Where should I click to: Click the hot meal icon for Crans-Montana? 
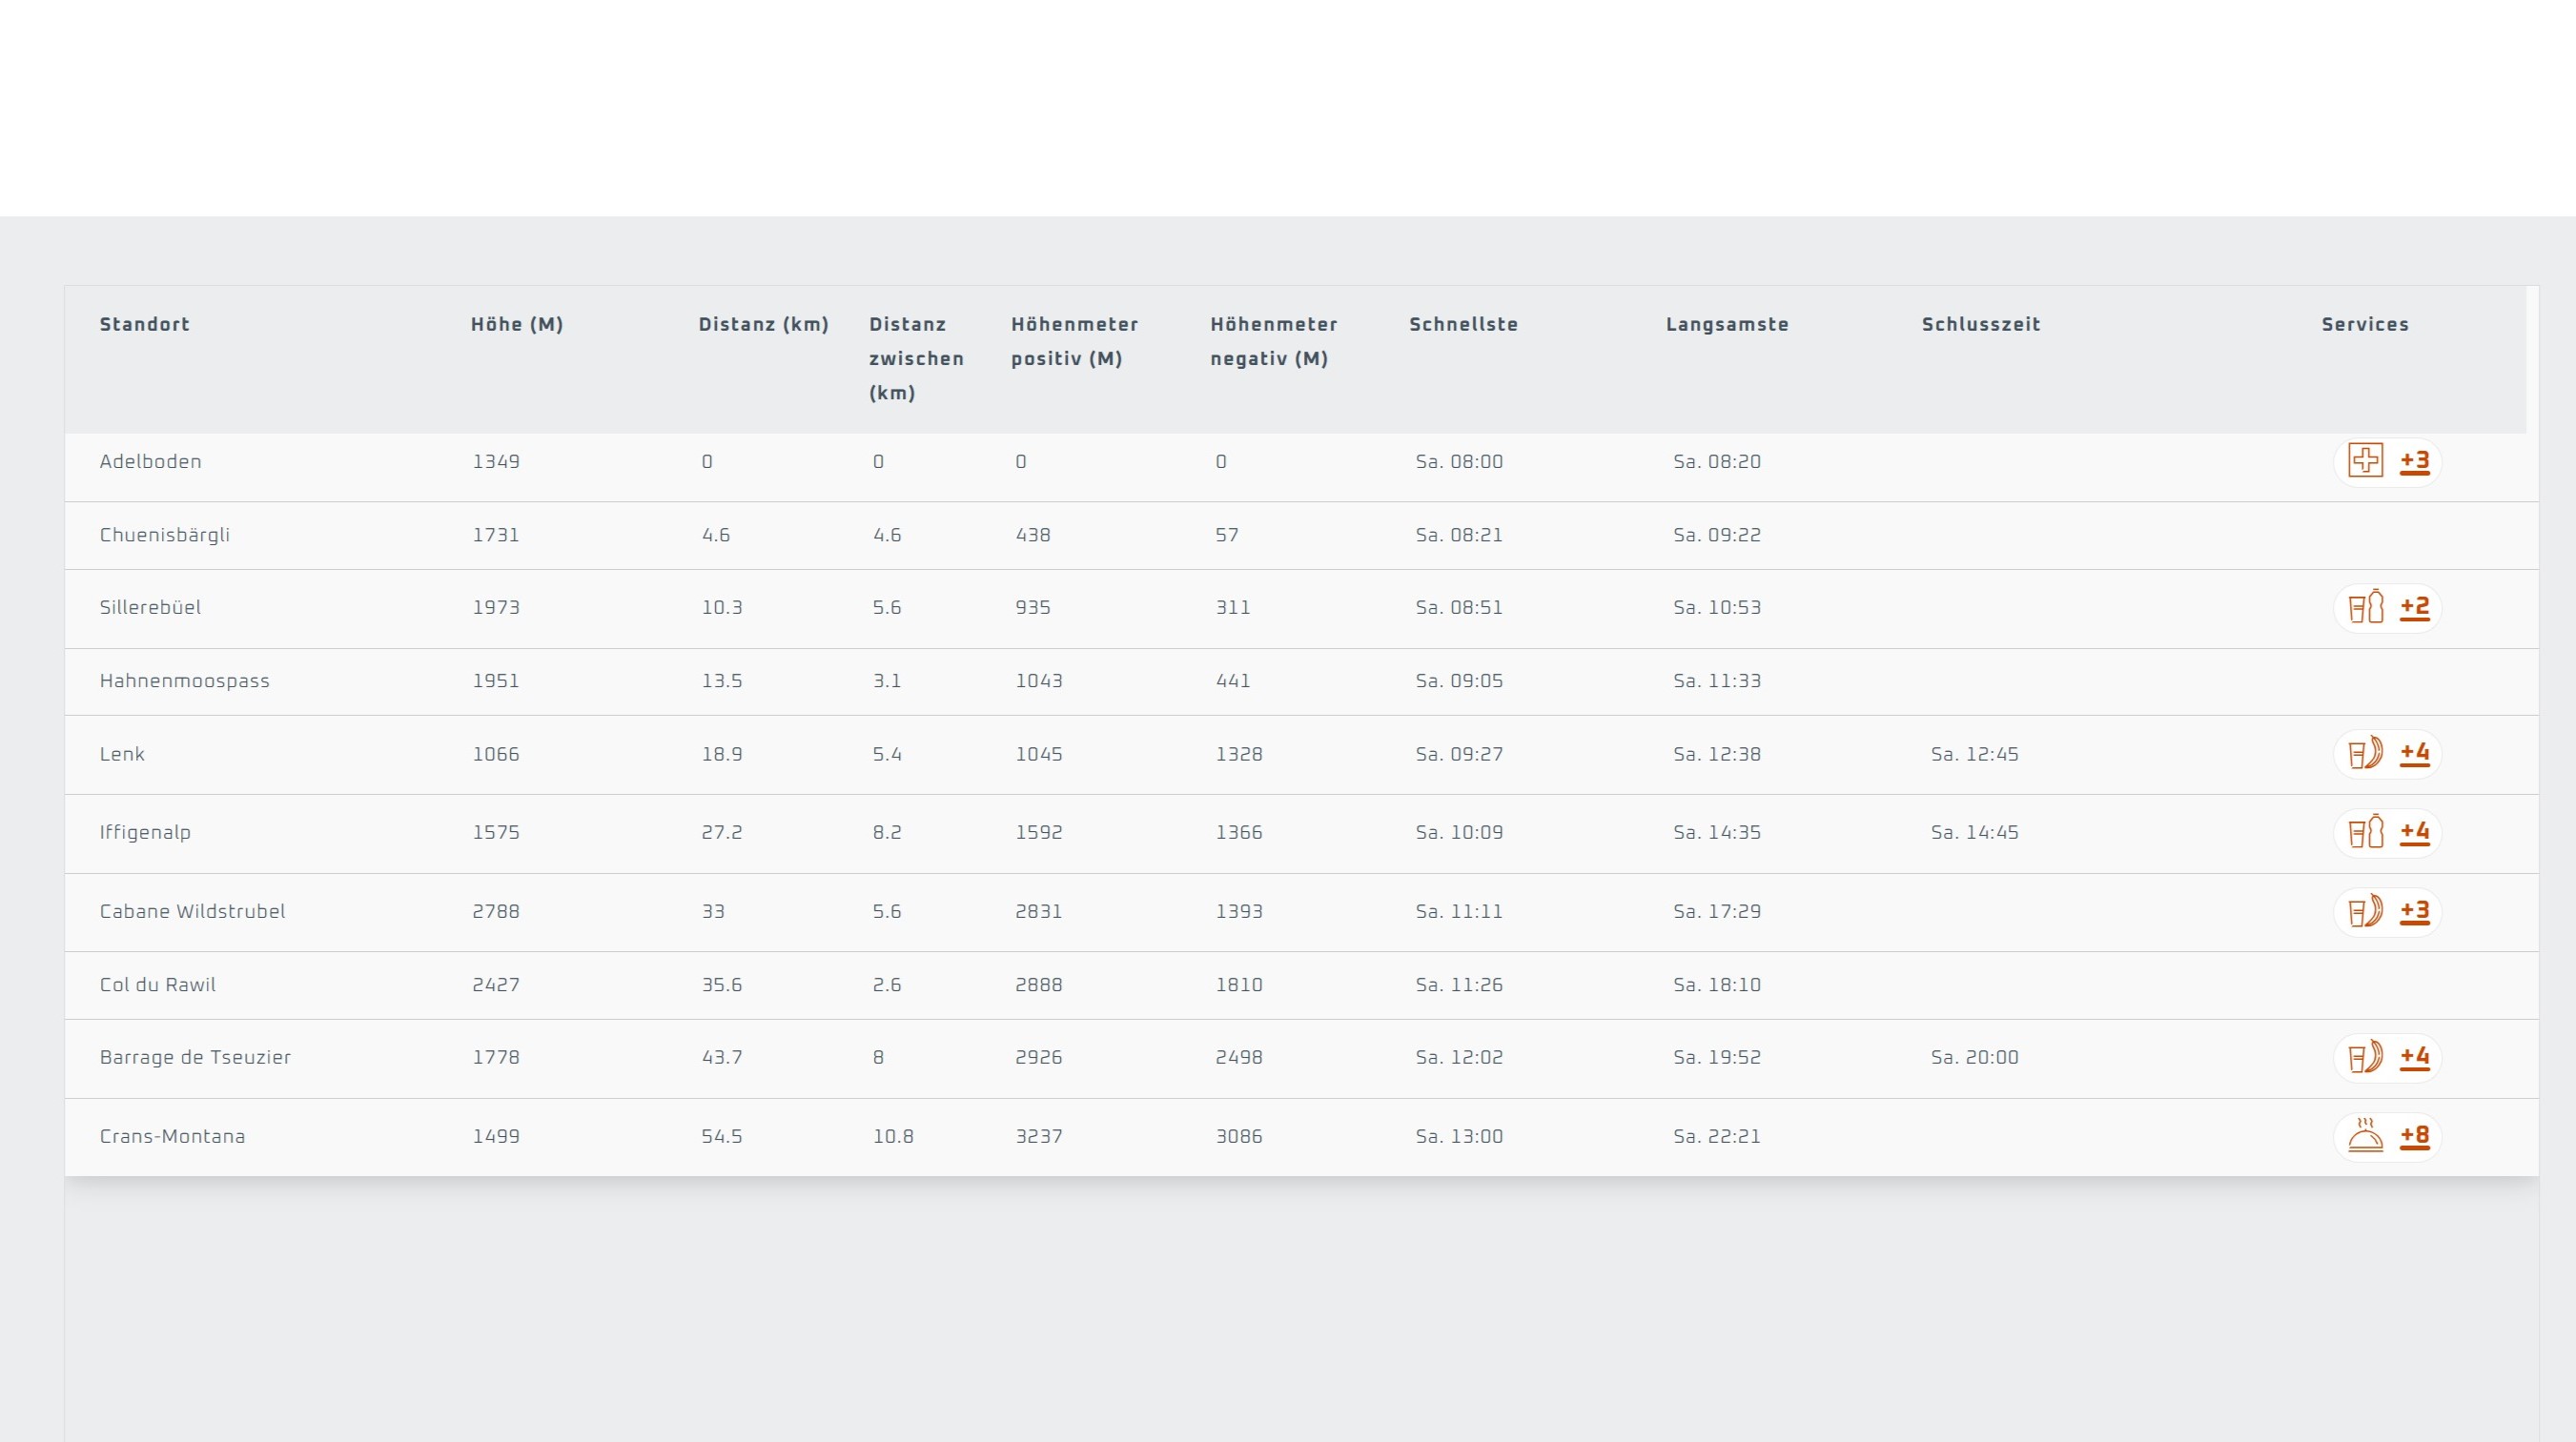pyautogui.click(x=2365, y=1137)
